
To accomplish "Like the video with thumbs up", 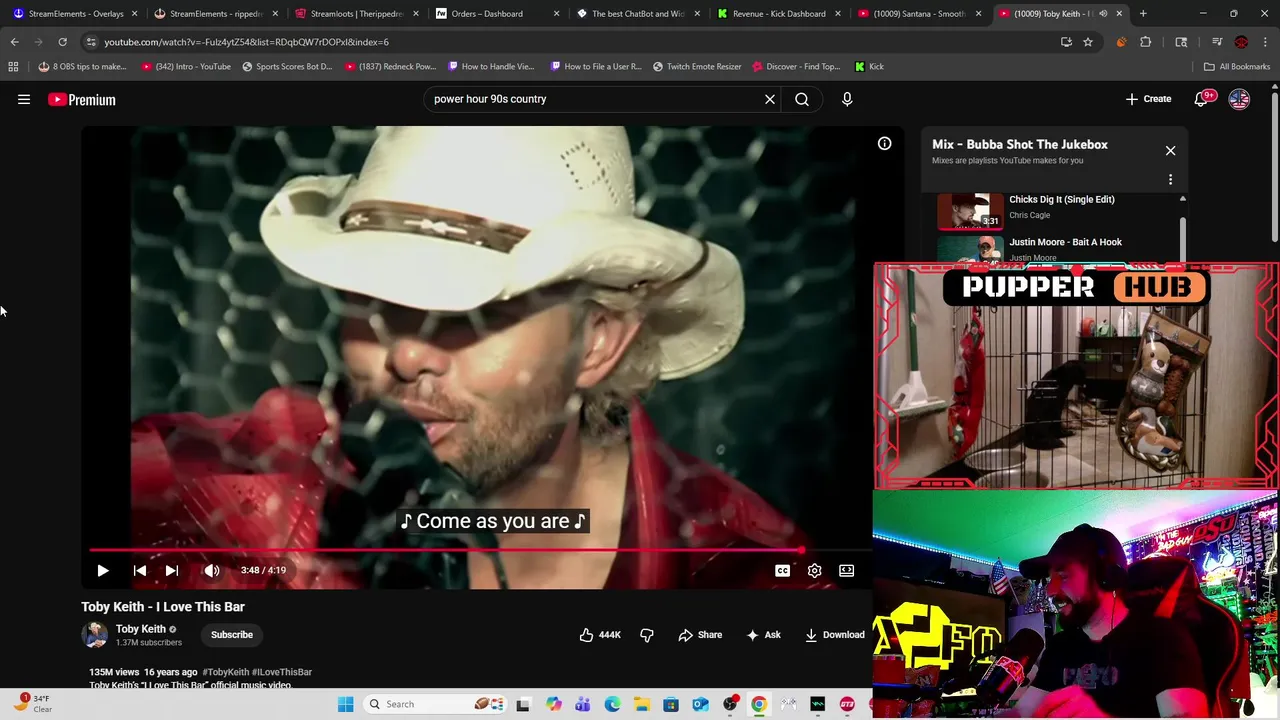I will (x=600, y=635).
